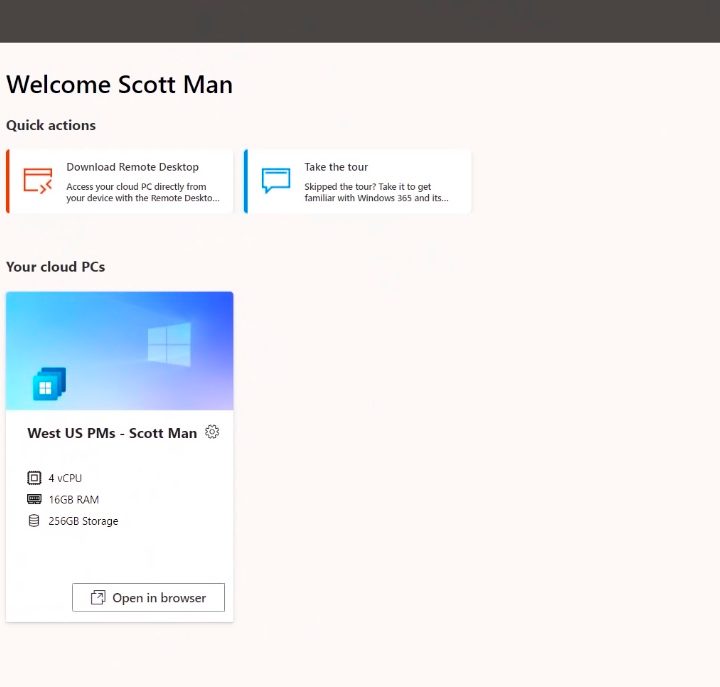Click the 4 vCPU label
The image size is (720, 687).
(65, 478)
